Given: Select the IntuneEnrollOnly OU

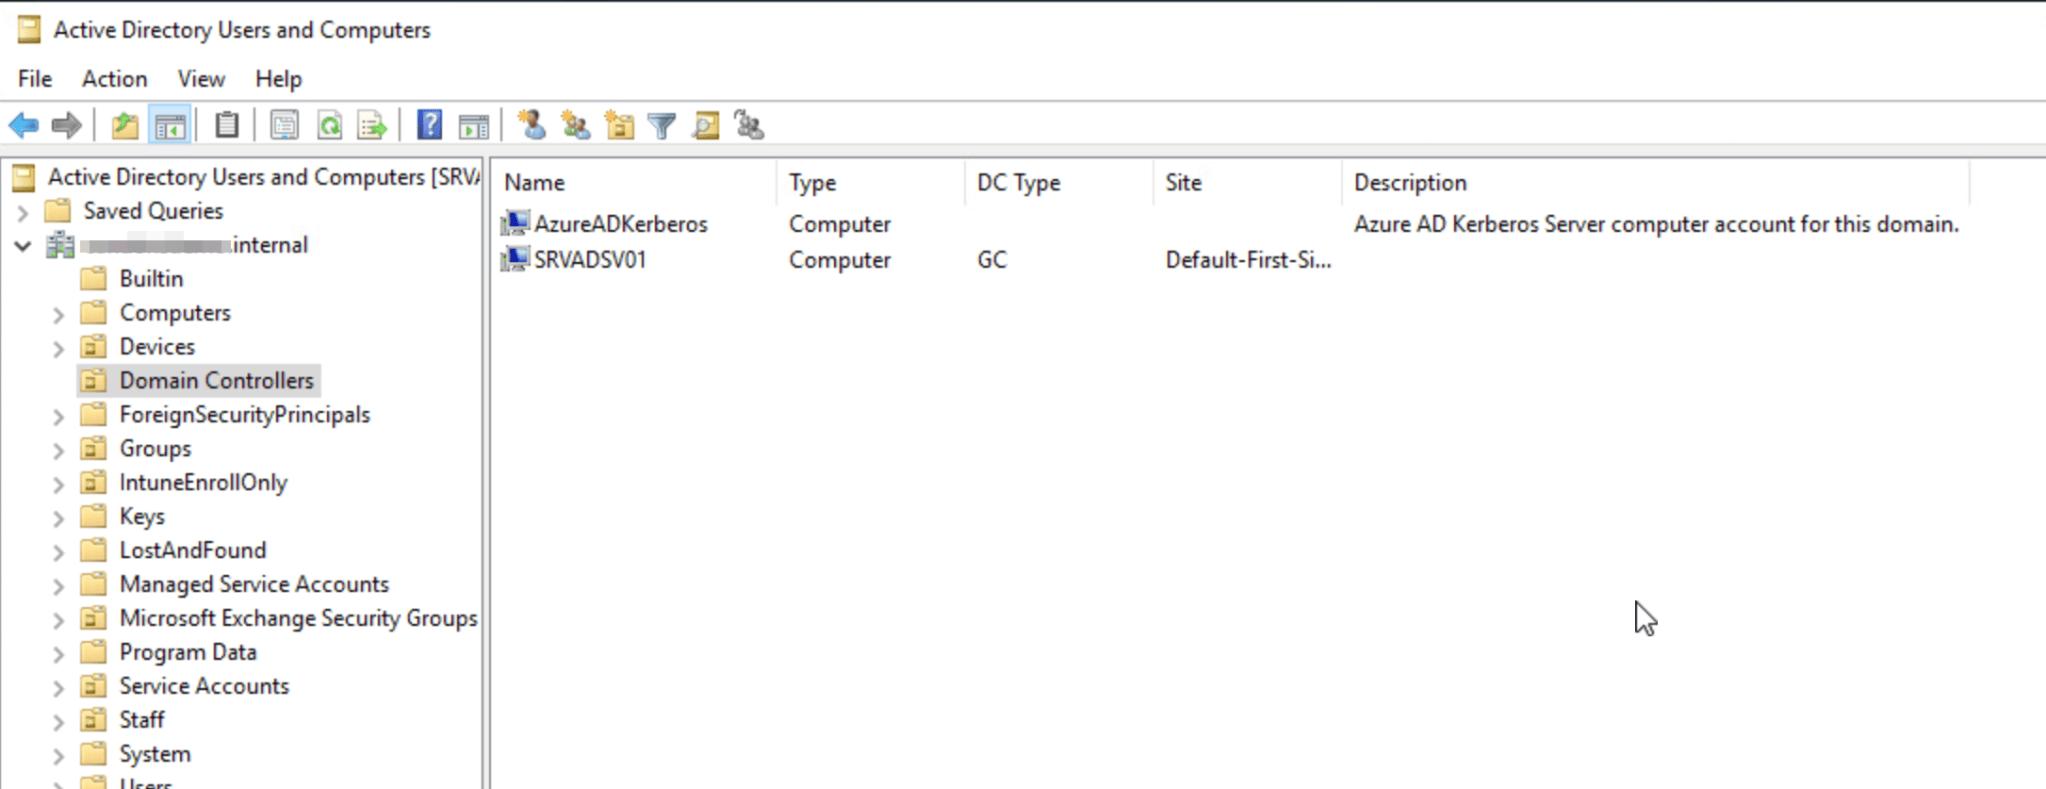Looking at the screenshot, I should click(203, 483).
